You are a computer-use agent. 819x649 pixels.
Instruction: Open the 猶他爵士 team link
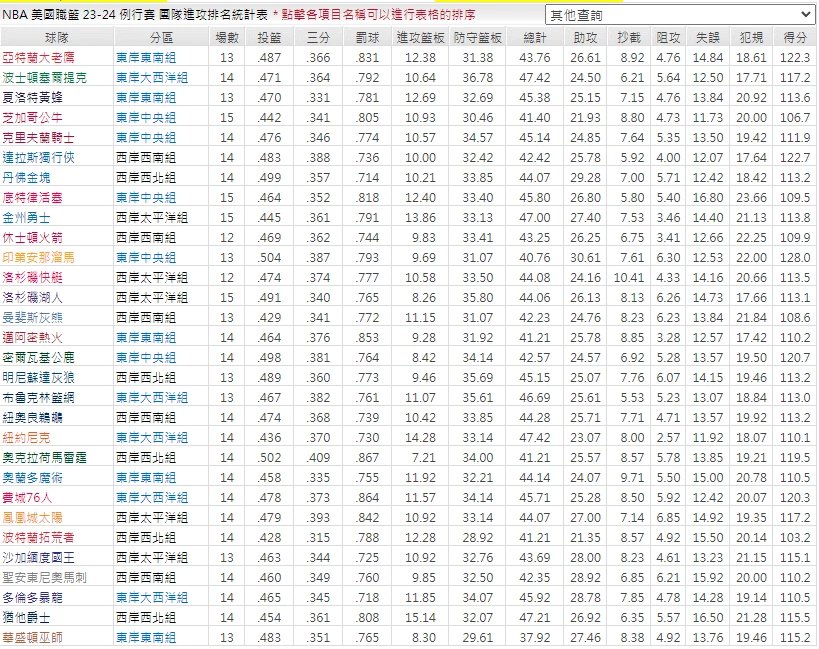click(26, 618)
